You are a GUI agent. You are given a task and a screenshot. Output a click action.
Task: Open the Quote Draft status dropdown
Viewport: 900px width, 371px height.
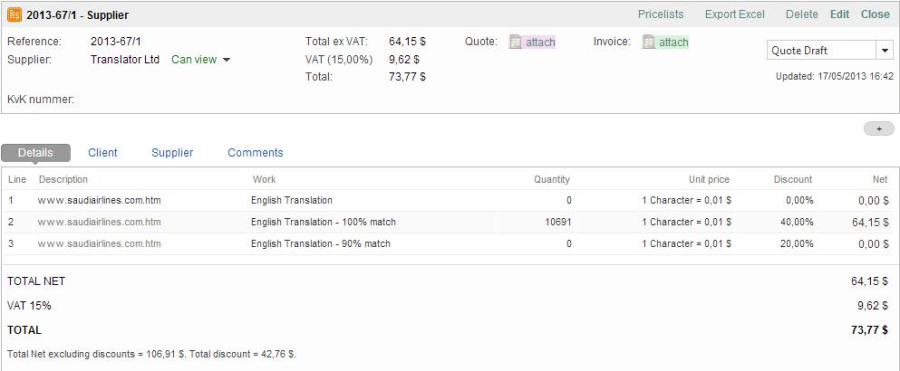coord(829,51)
